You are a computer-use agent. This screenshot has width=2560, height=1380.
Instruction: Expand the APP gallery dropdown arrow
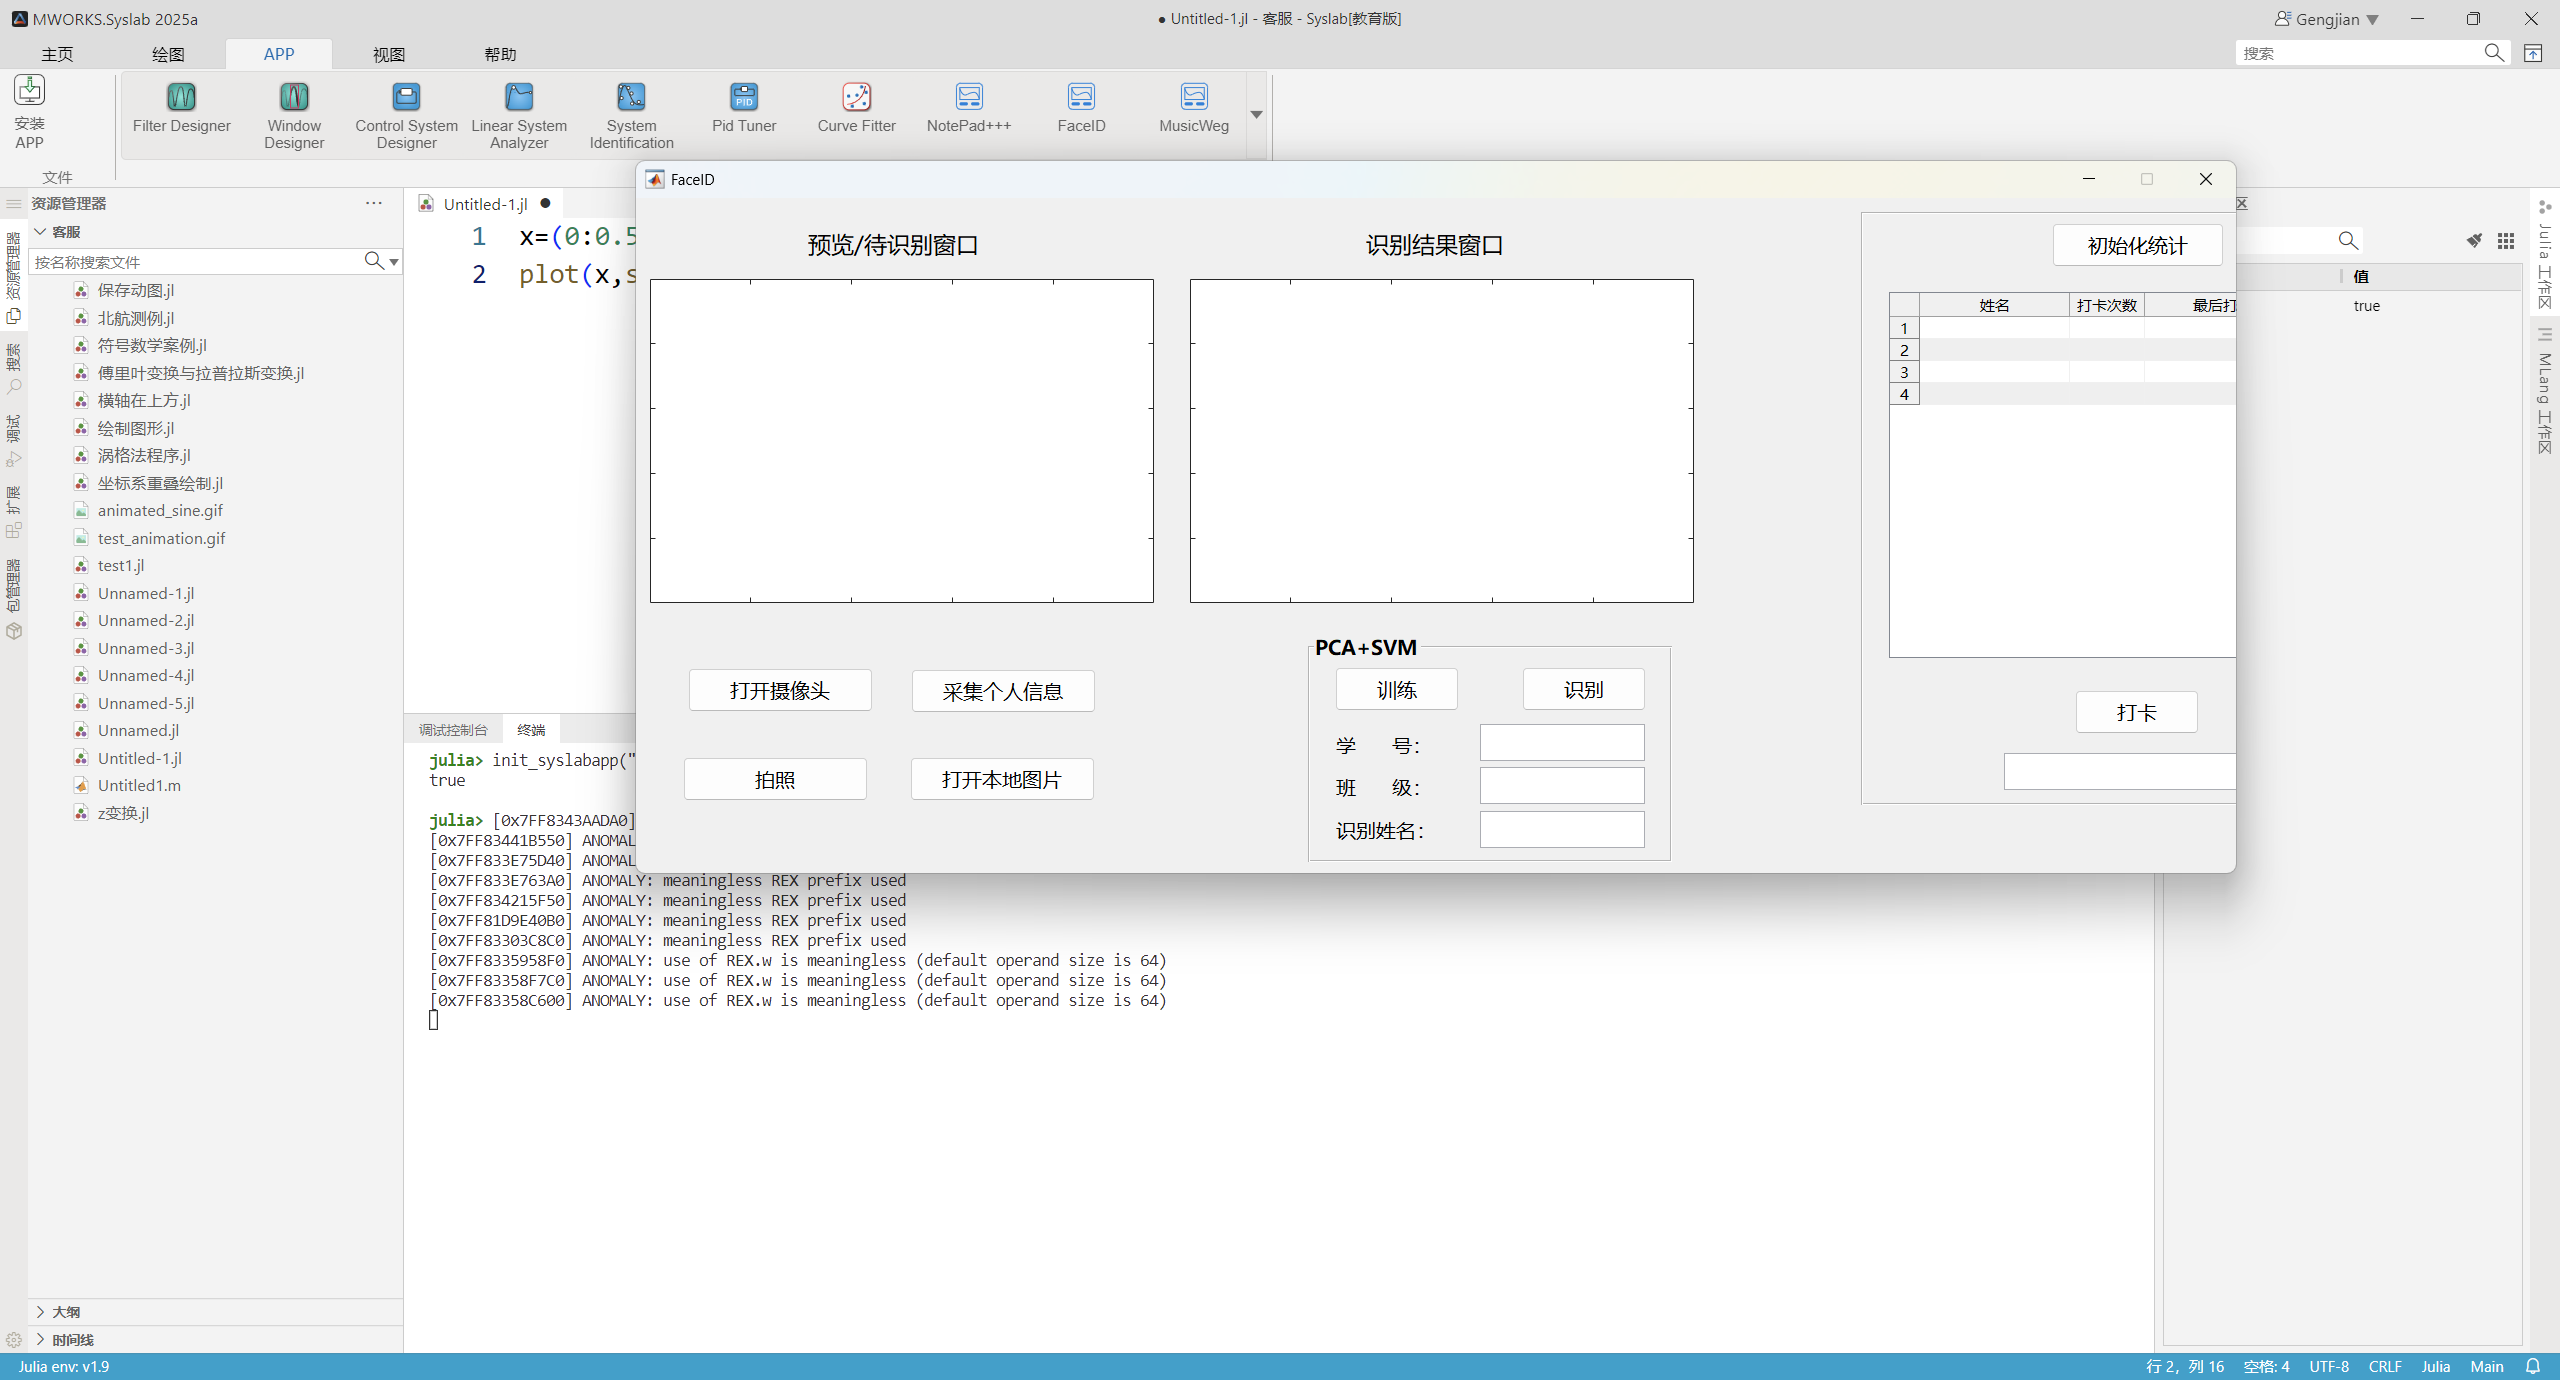(x=1256, y=114)
